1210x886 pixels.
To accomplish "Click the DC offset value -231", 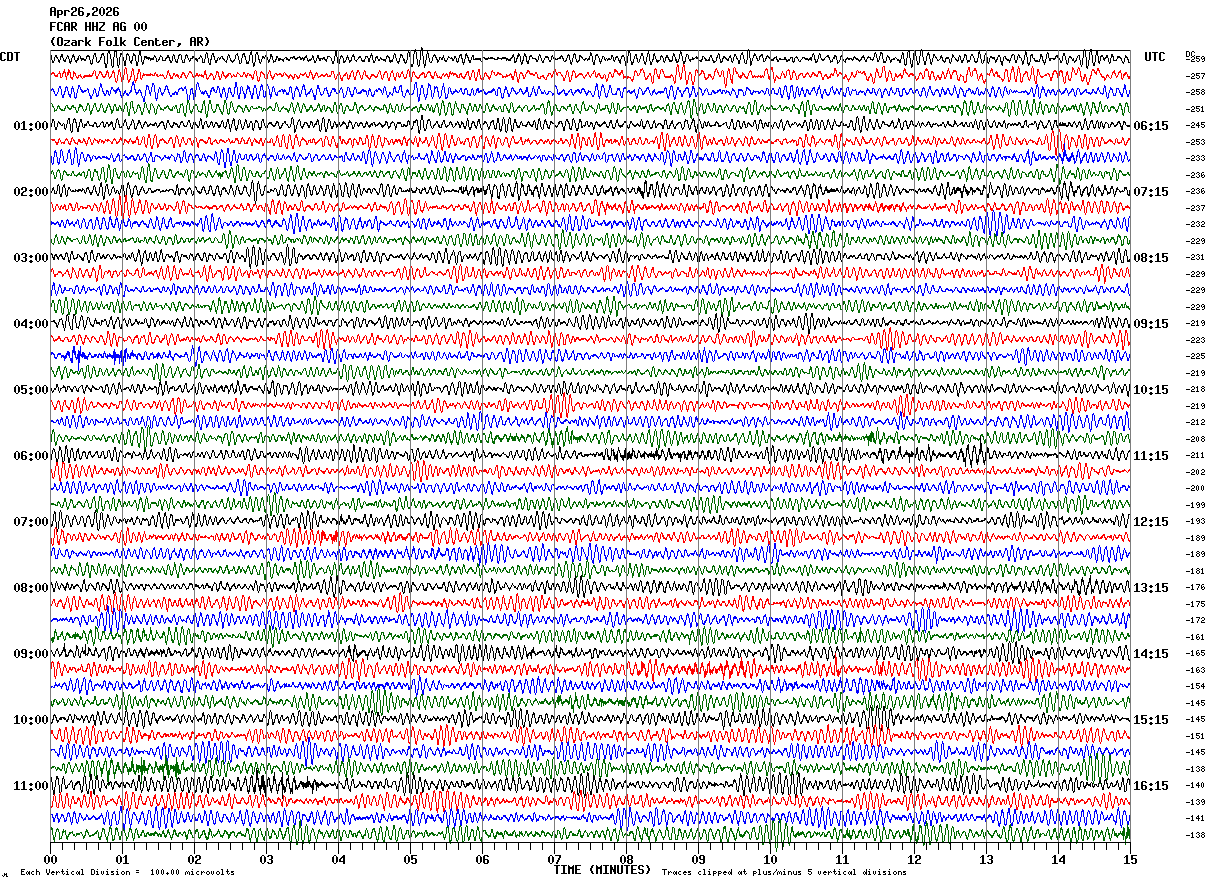I will tap(1195, 258).
